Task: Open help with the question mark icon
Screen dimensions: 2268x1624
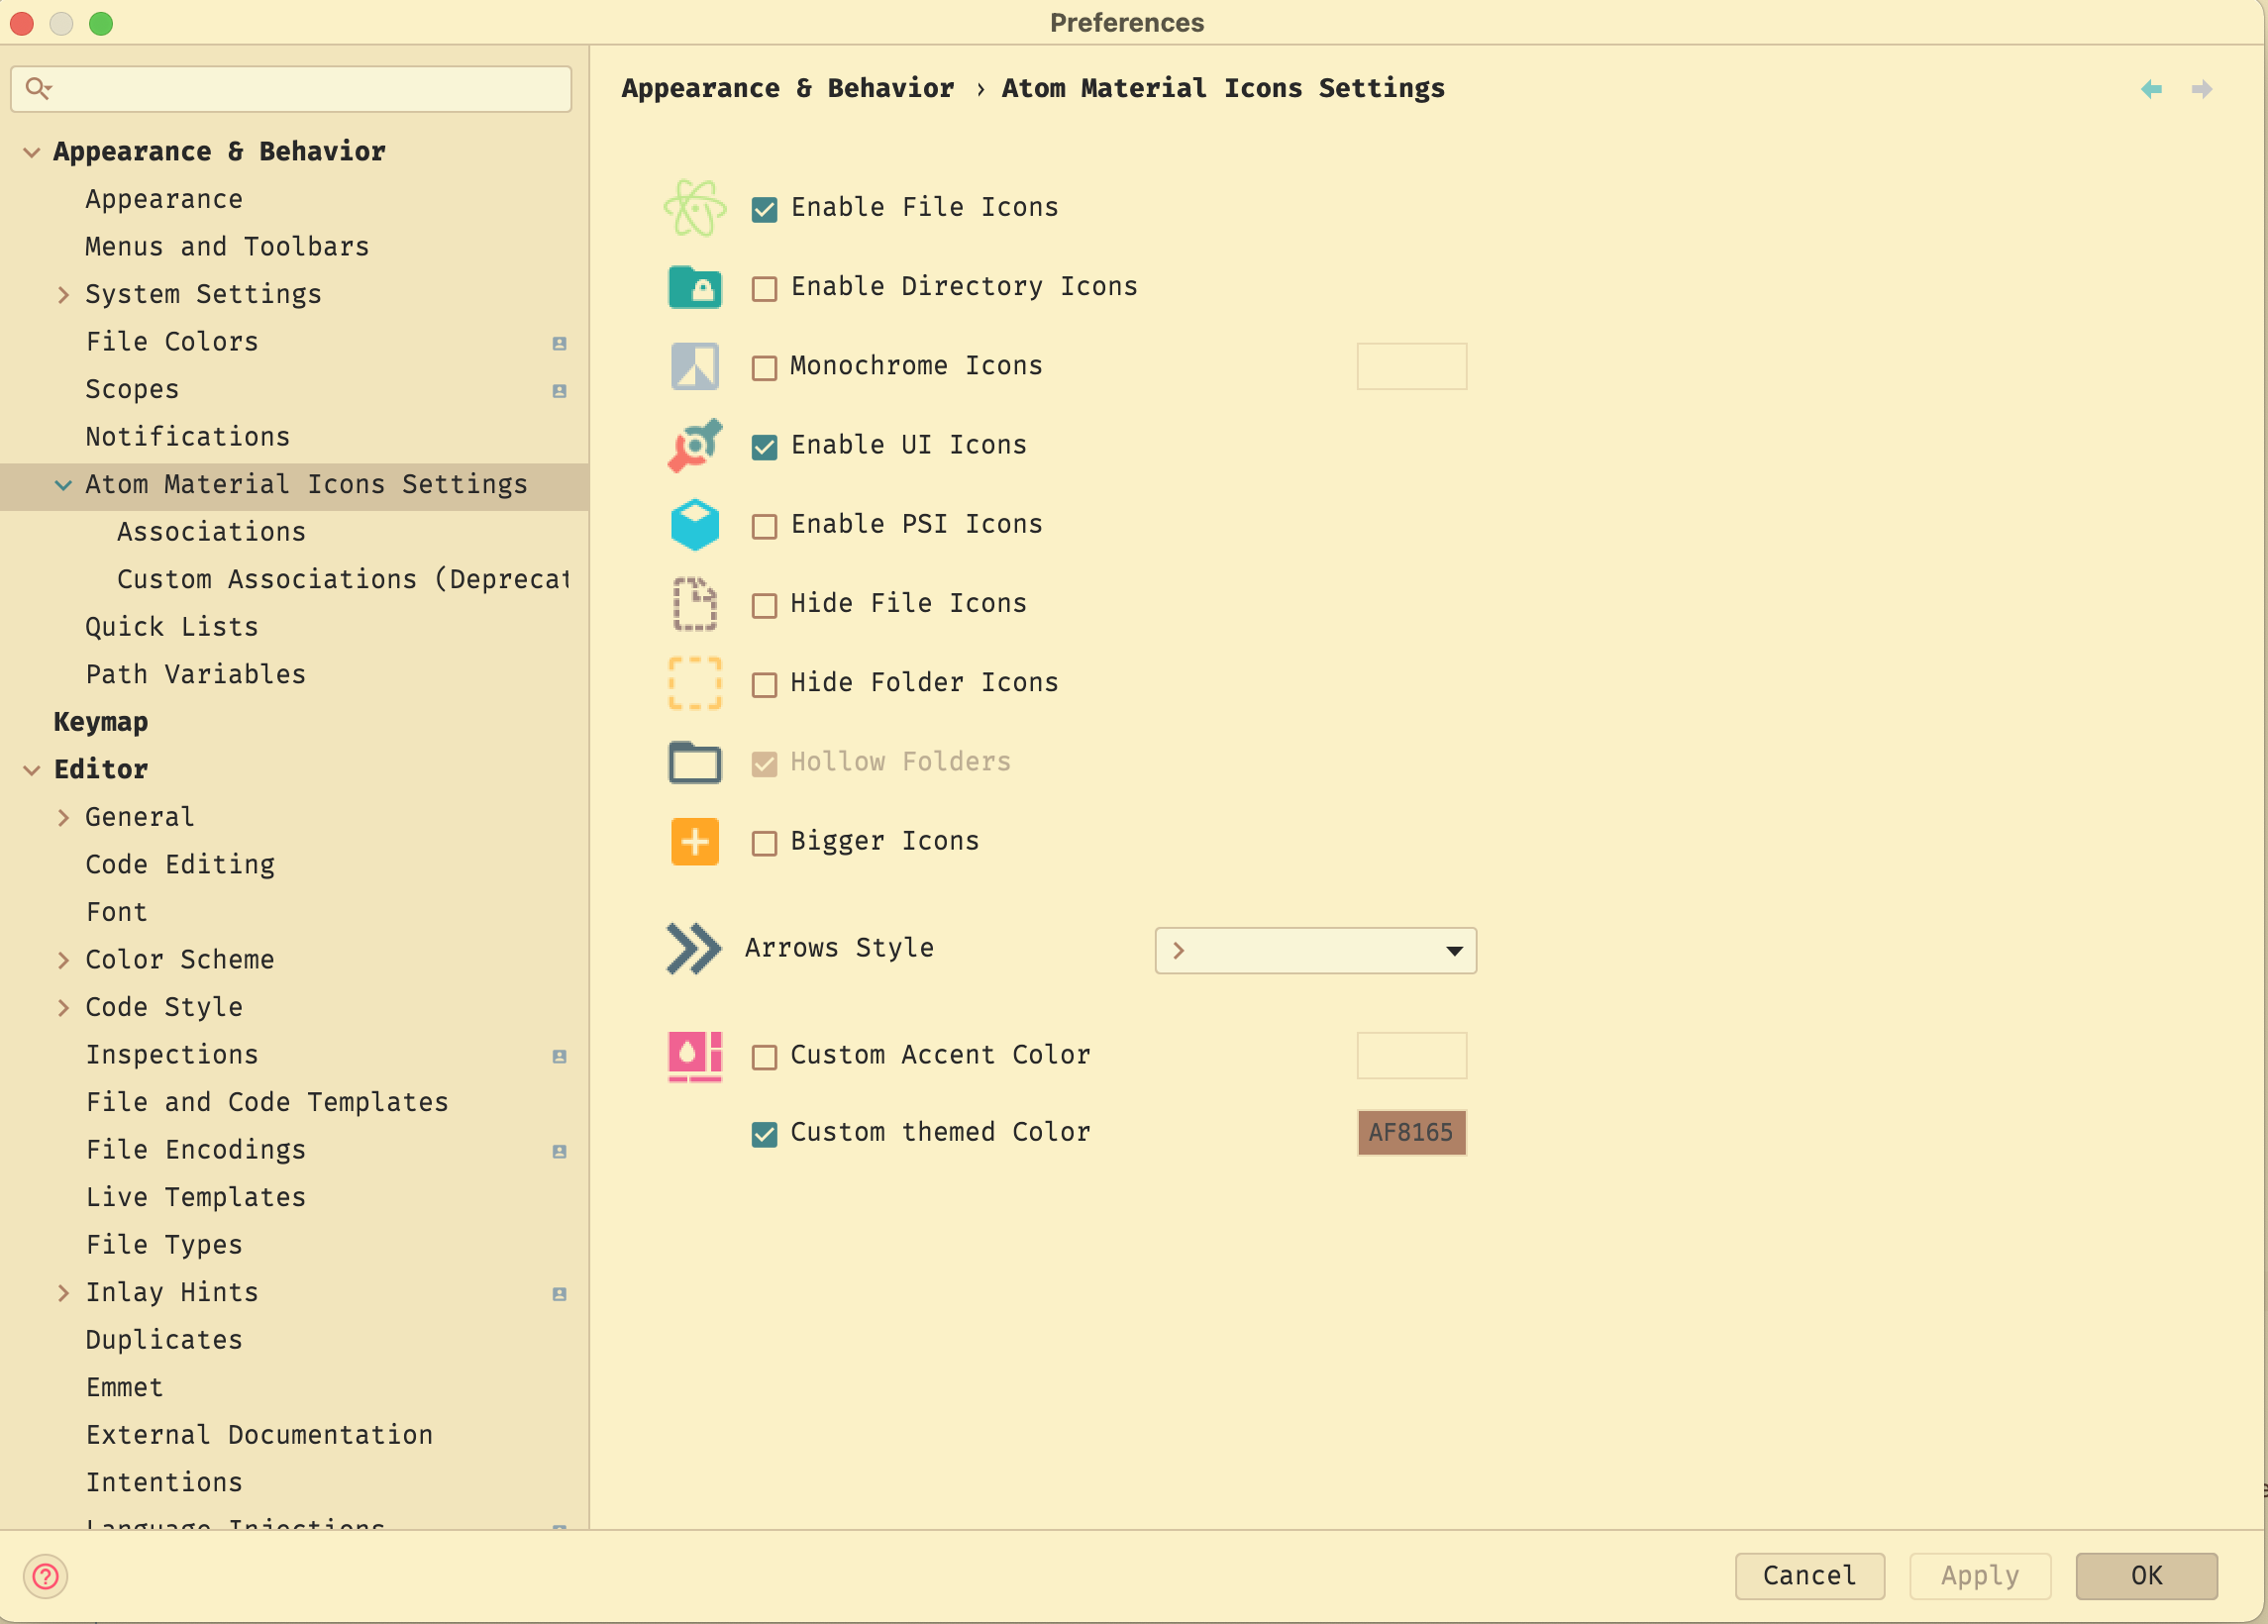Action: (x=46, y=1577)
